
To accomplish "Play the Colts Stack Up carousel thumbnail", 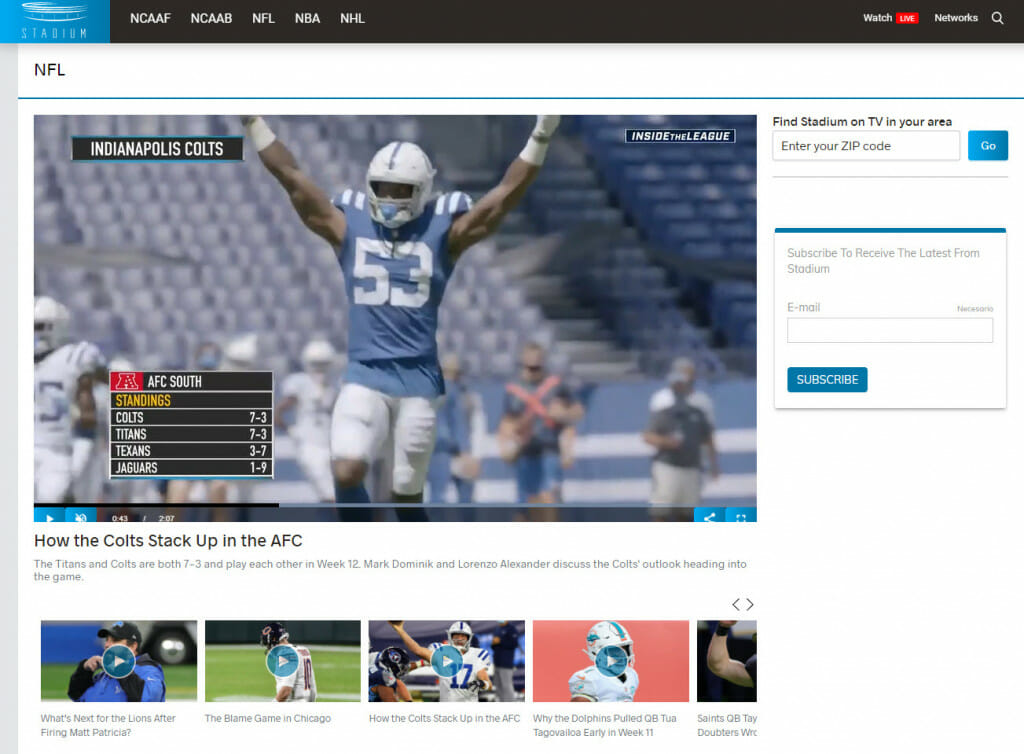I will click(447, 661).
